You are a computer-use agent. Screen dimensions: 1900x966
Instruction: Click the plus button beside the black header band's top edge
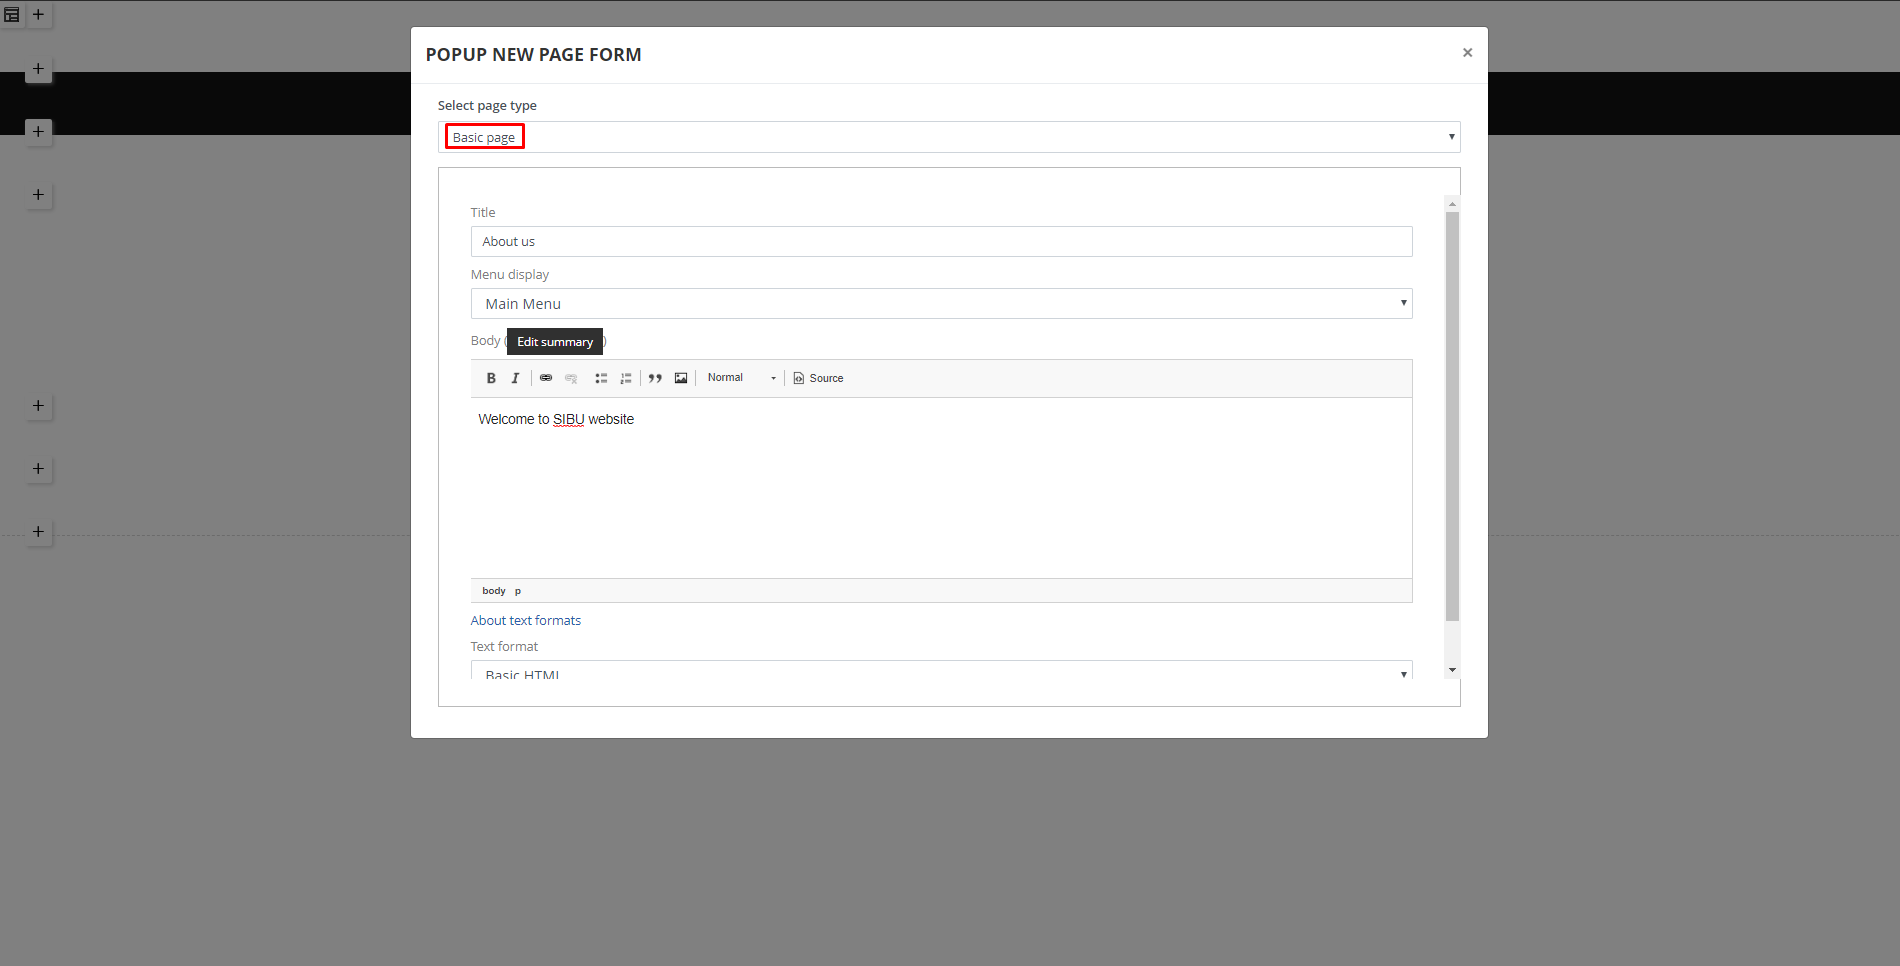[38, 69]
